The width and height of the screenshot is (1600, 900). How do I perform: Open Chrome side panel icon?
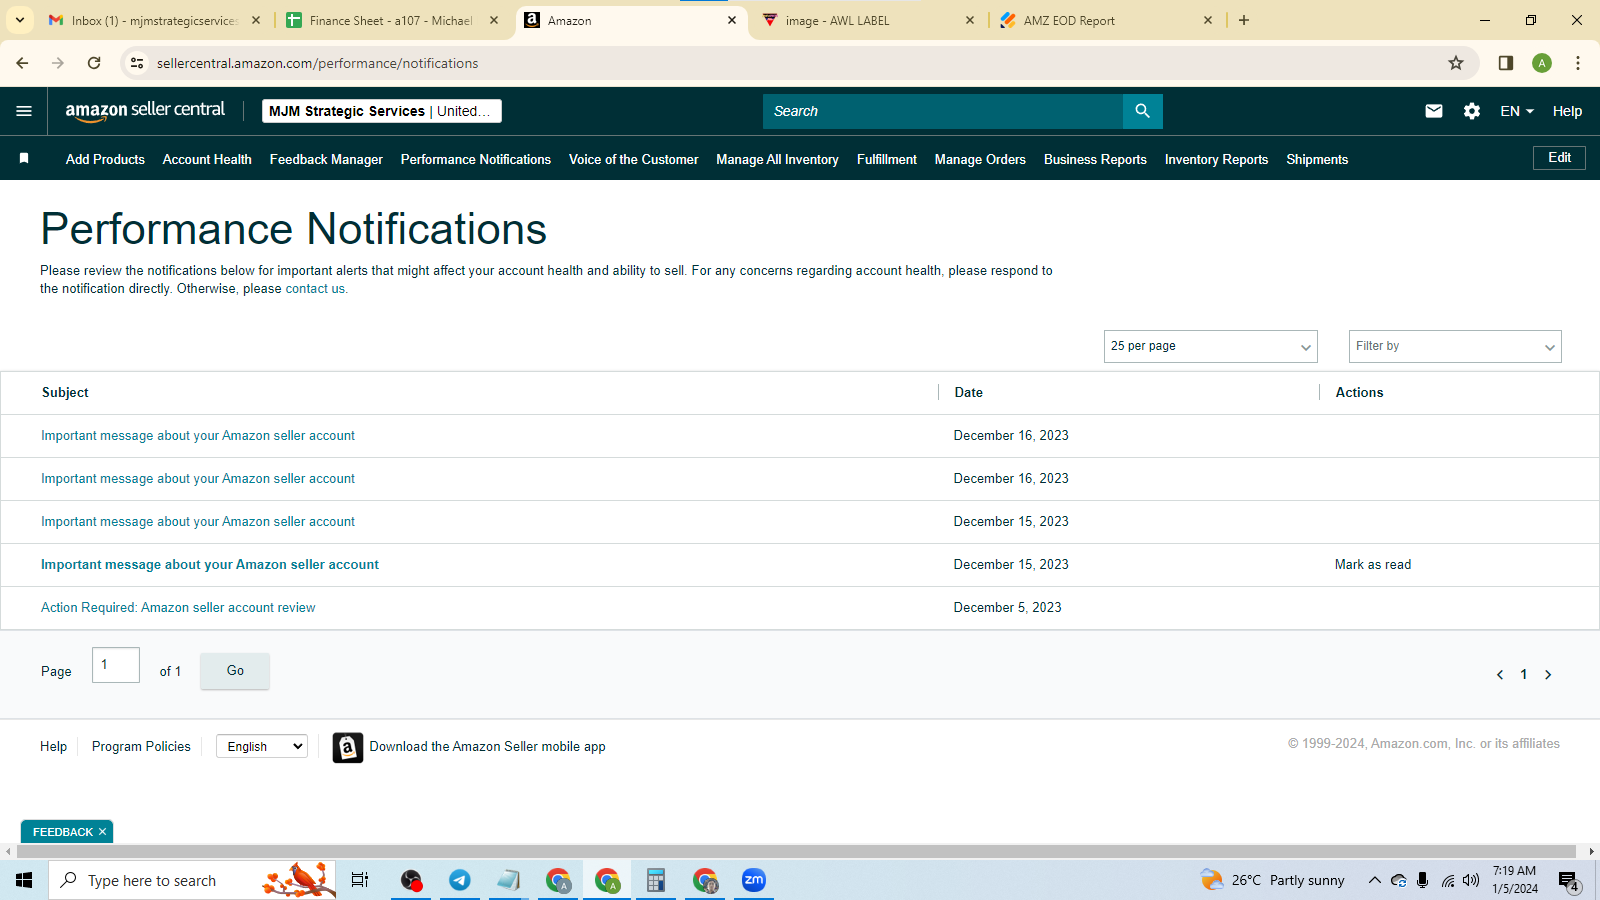click(x=1506, y=63)
